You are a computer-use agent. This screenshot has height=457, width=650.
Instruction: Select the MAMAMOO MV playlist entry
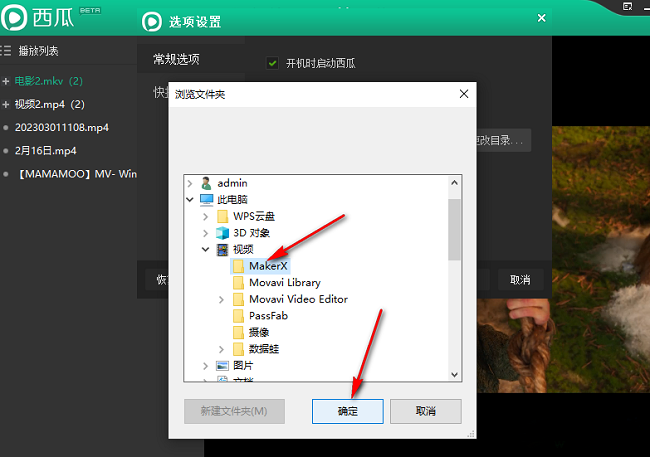(x=77, y=174)
